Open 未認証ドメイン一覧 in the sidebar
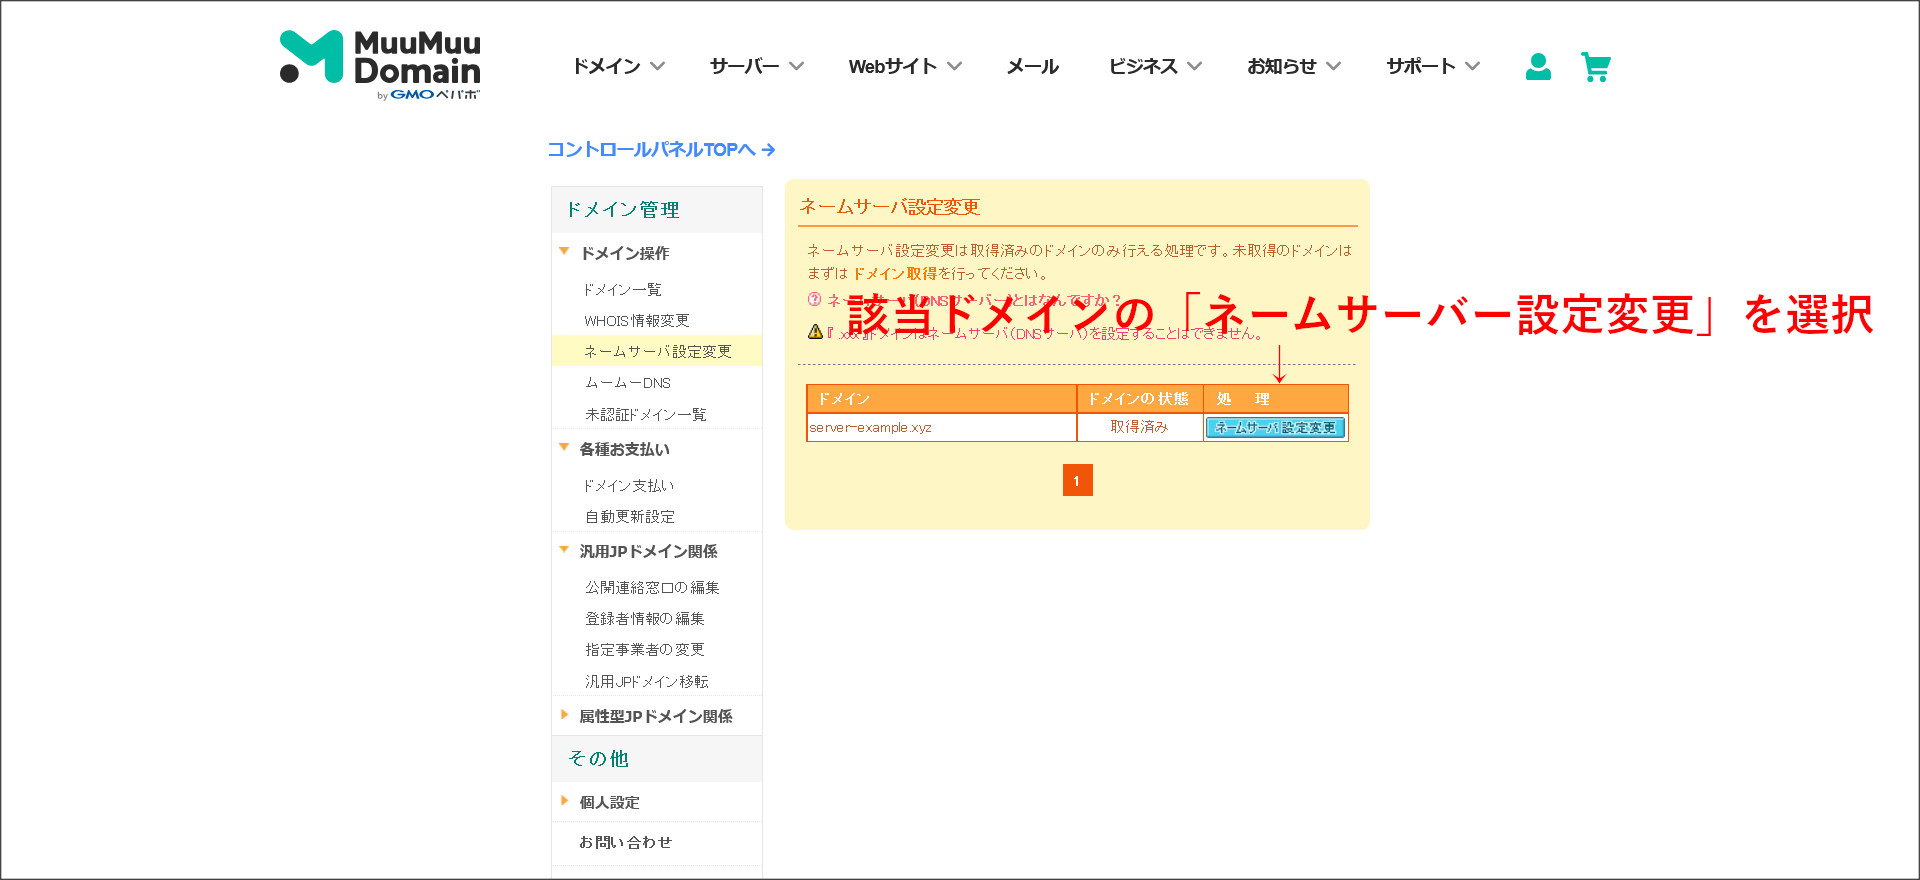This screenshot has height=880, width=1920. [x=646, y=414]
